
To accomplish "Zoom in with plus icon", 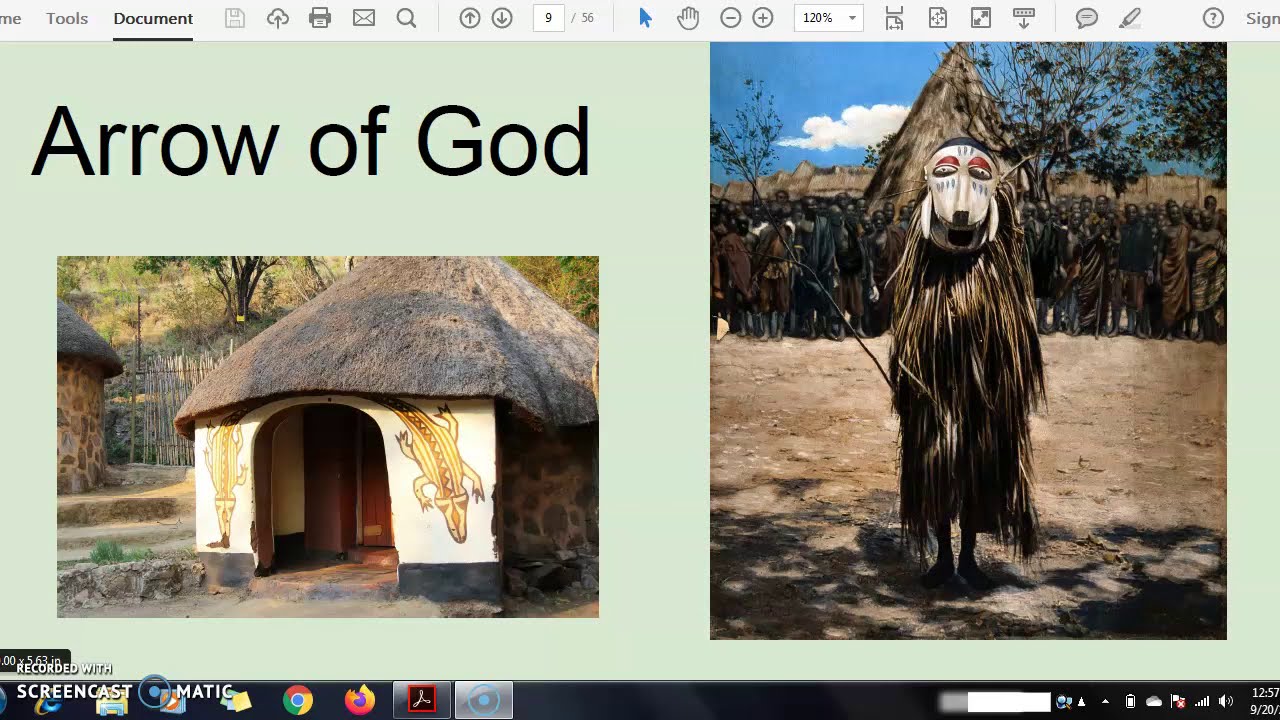I will point(763,18).
